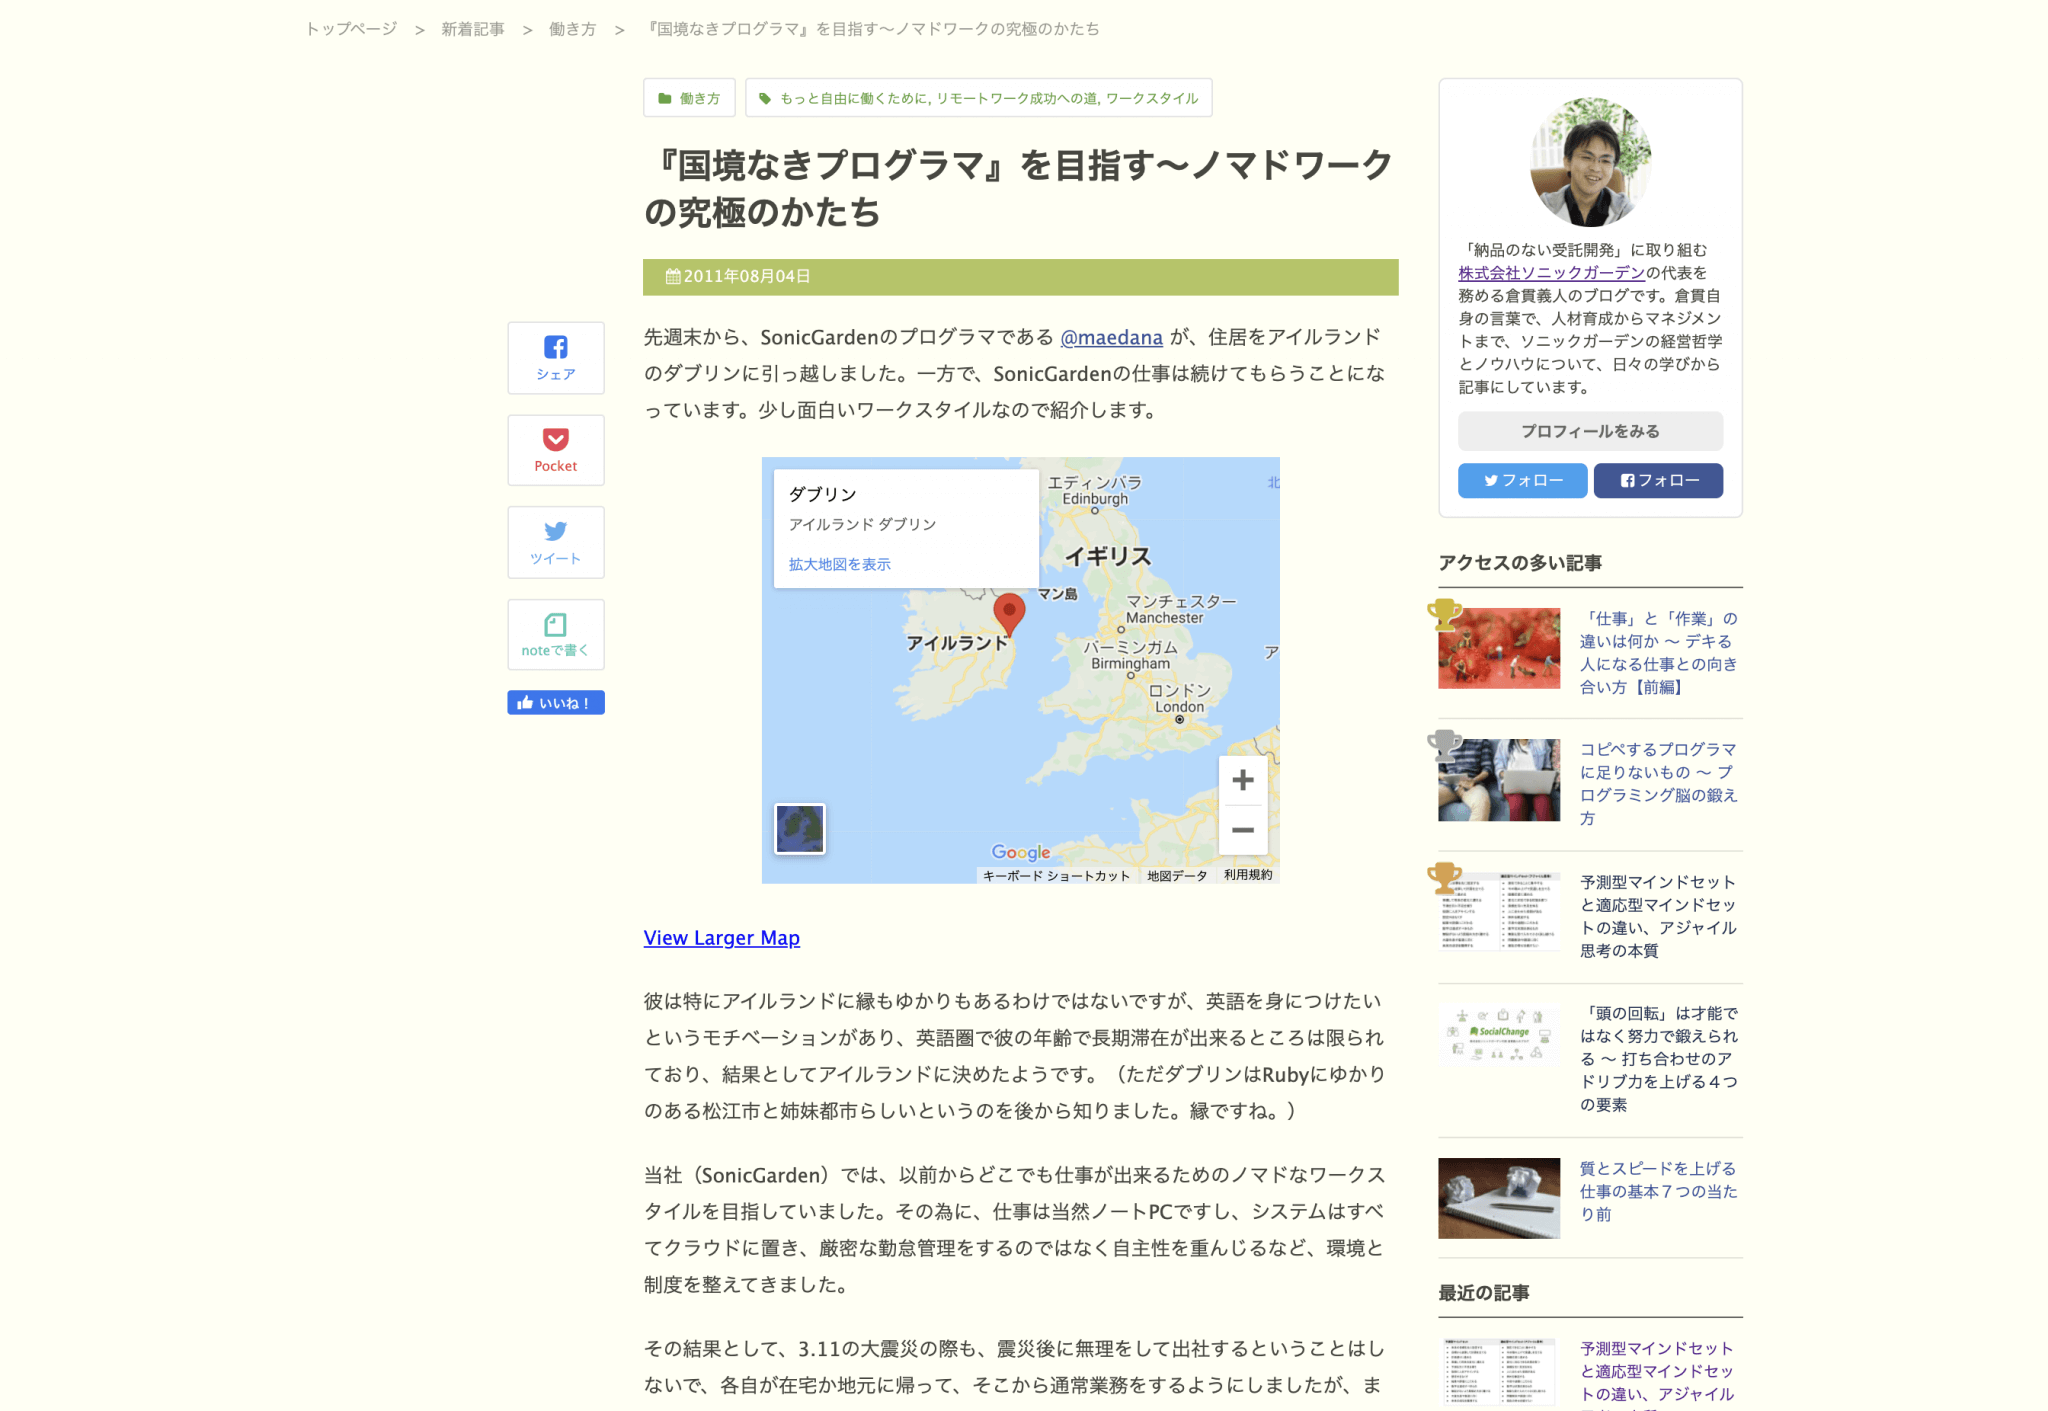Zoom out on the map with the minus button
The width and height of the screenshot is (2048, 1411).
click(1242, 830)
